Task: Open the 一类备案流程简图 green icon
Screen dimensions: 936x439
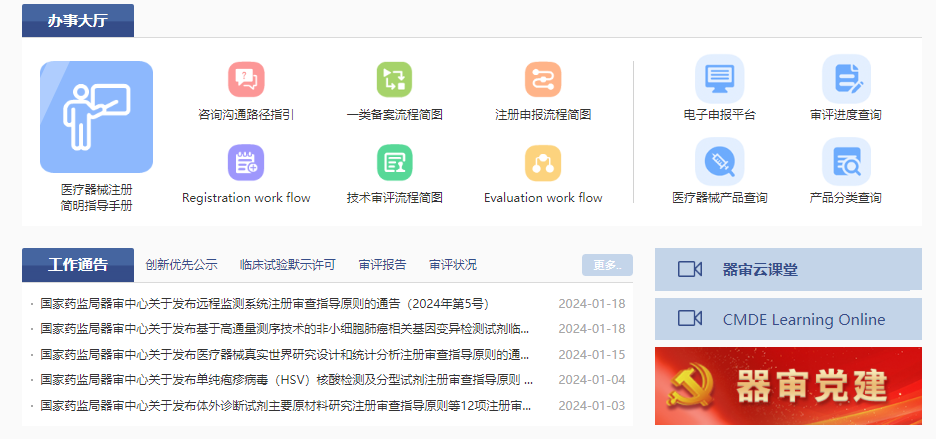Action: 395,79
